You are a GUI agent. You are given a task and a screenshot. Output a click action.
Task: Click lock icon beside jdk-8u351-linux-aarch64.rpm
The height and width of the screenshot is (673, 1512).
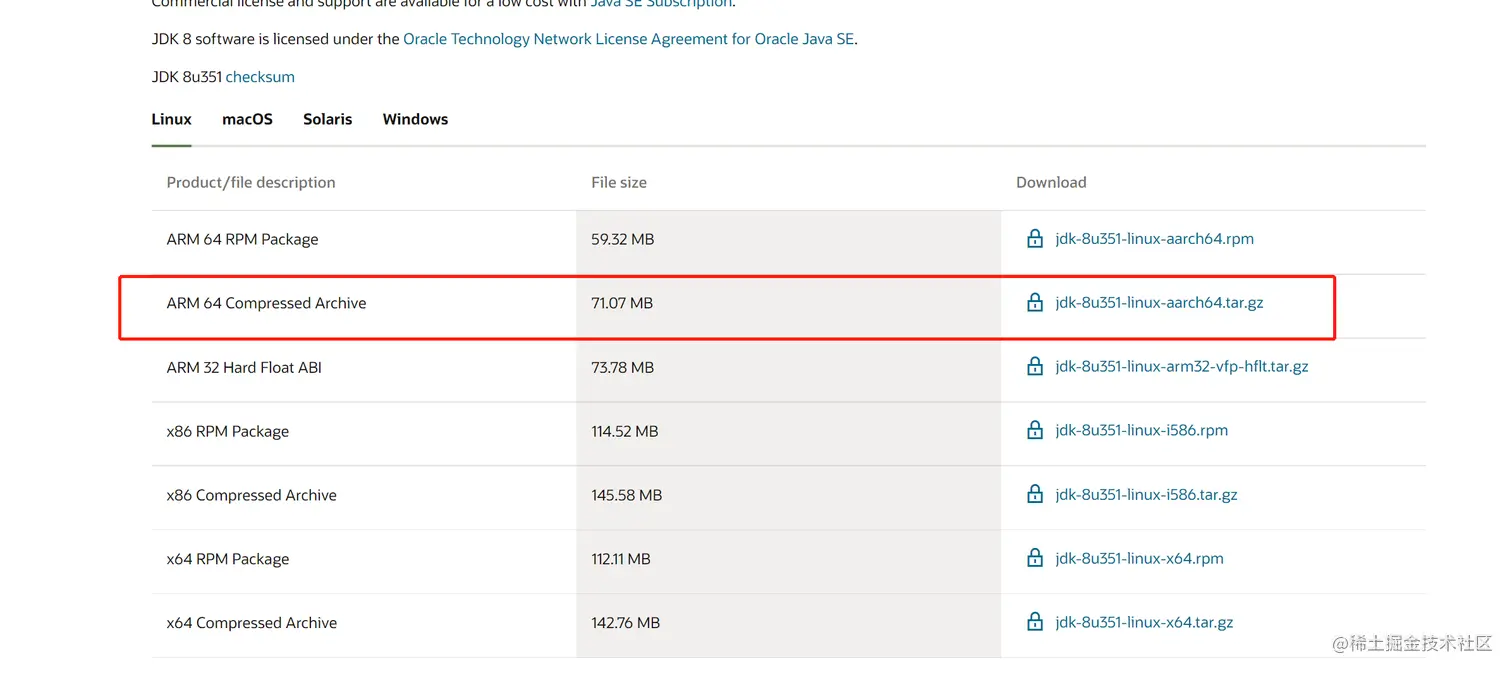point(1035,239)
